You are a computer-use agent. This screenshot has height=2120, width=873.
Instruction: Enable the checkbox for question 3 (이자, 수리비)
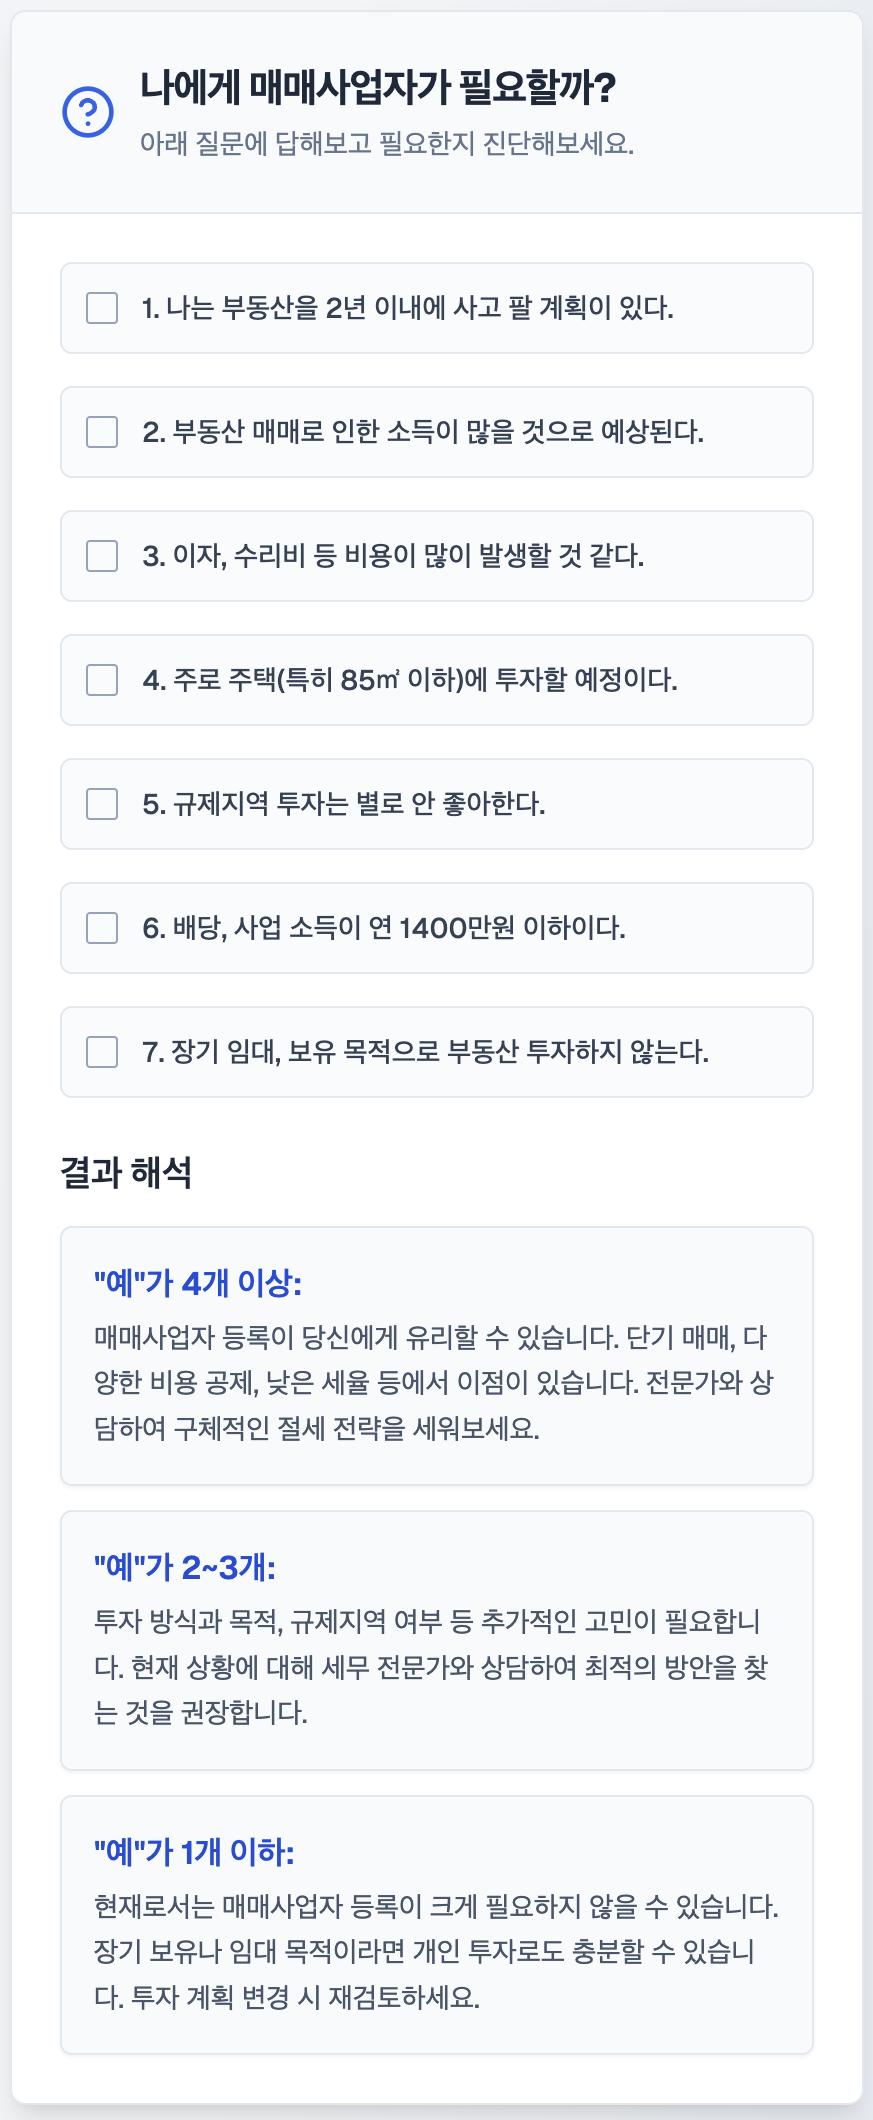[x=102, y=556]
